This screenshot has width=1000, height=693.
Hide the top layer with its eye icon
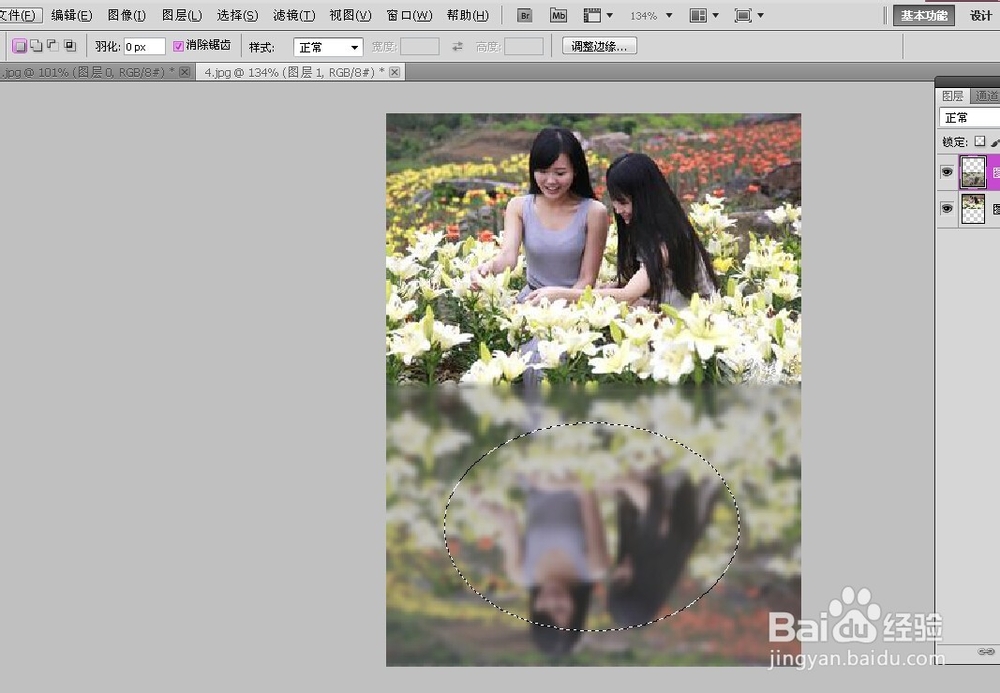coord(947,171)
